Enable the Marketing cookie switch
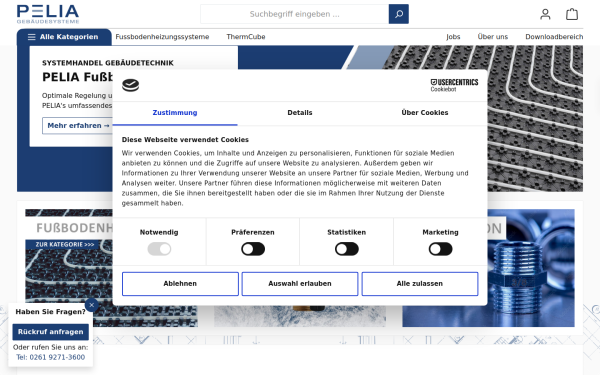The height and width of the screenshot is (375, 600). click(x=440, y=249)
